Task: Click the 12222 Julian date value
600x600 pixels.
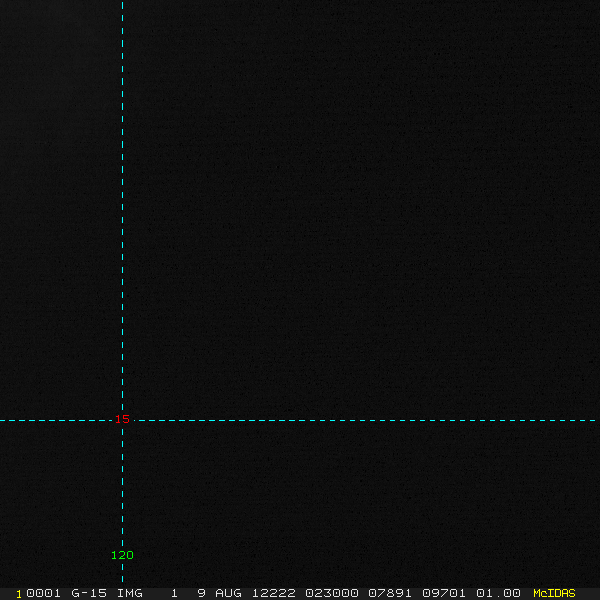Action: click(x=274, y=593)
